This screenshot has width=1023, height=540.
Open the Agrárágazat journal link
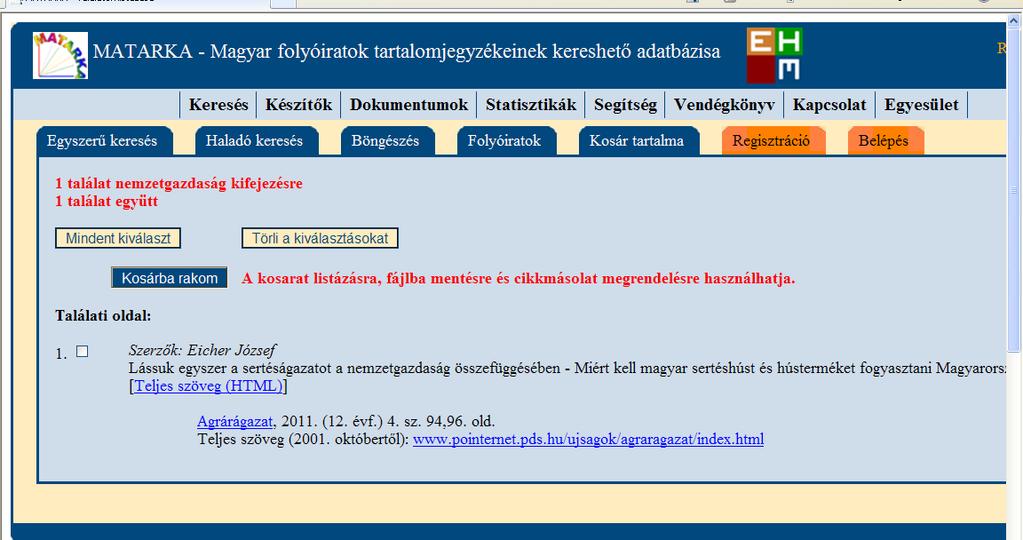point(235,421)
